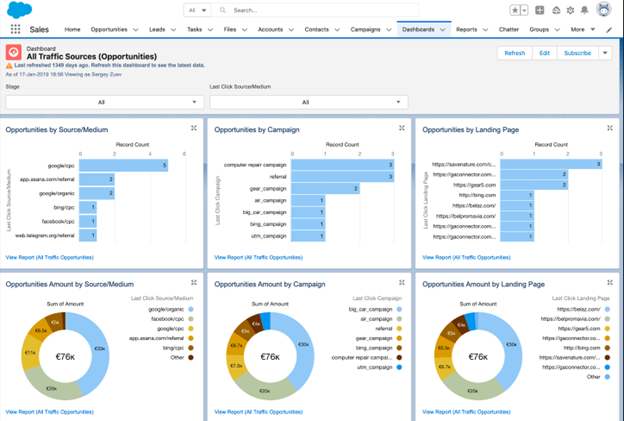
Task: Click the Refresh button
Action: (x=515, y=53)
